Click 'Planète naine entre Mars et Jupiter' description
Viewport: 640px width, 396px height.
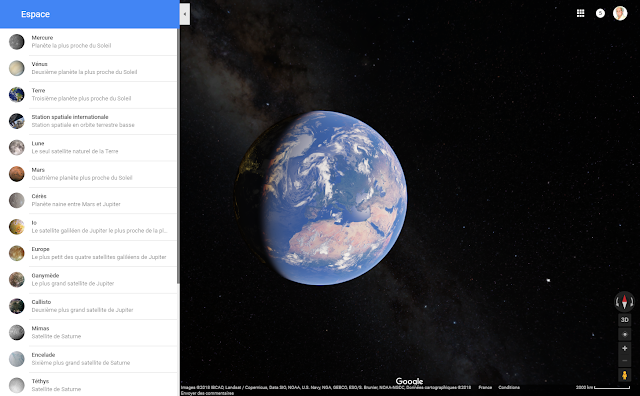[x=76, y=204]
